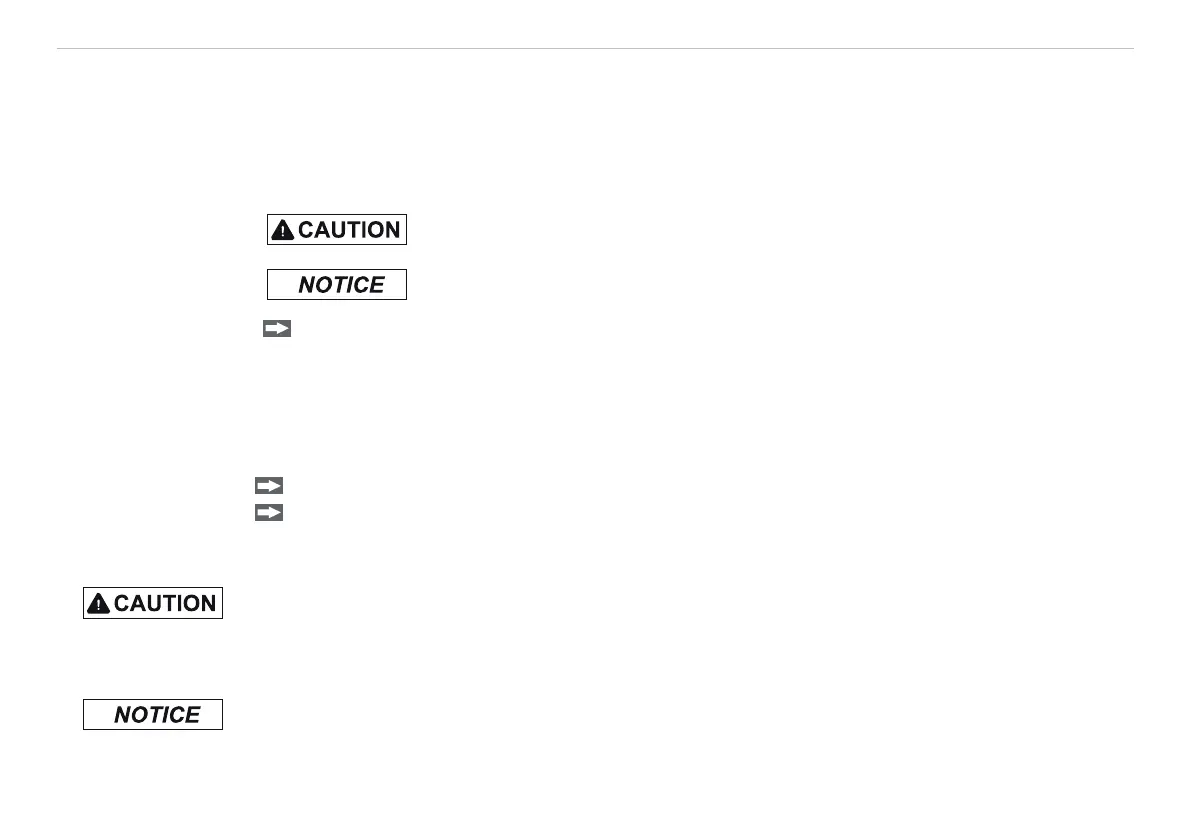Click the indented CAUTION label box
1191x839 pixels.
pyautogui.click(x=336, y=229)
